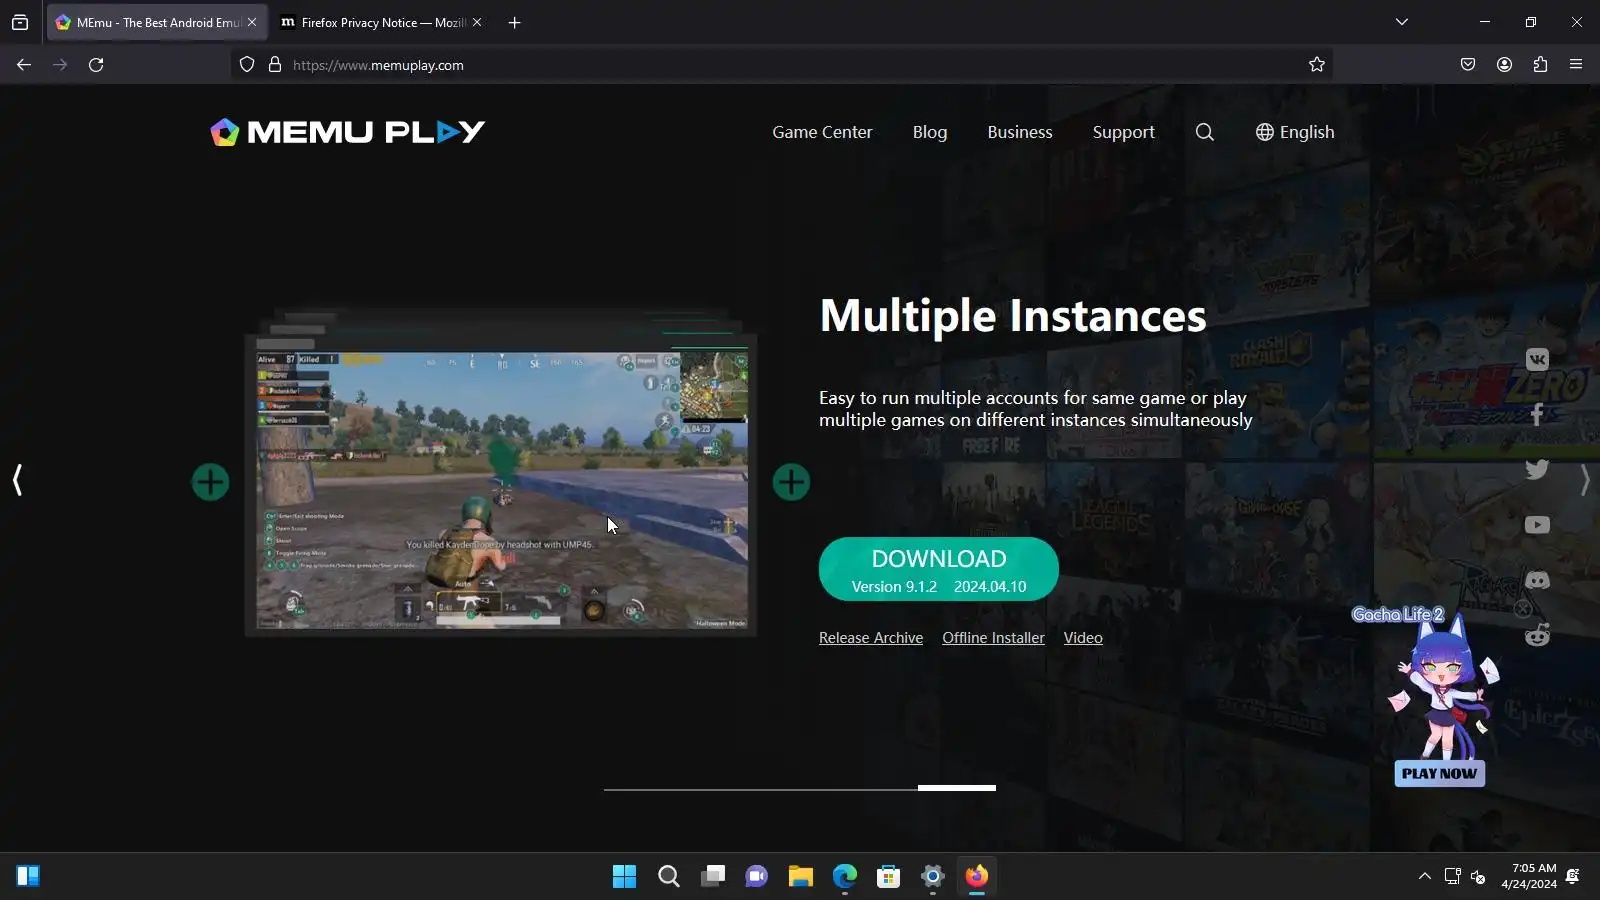1600x900 pixels.
Task: Open the notification center bell
Action: point(1573,877)
